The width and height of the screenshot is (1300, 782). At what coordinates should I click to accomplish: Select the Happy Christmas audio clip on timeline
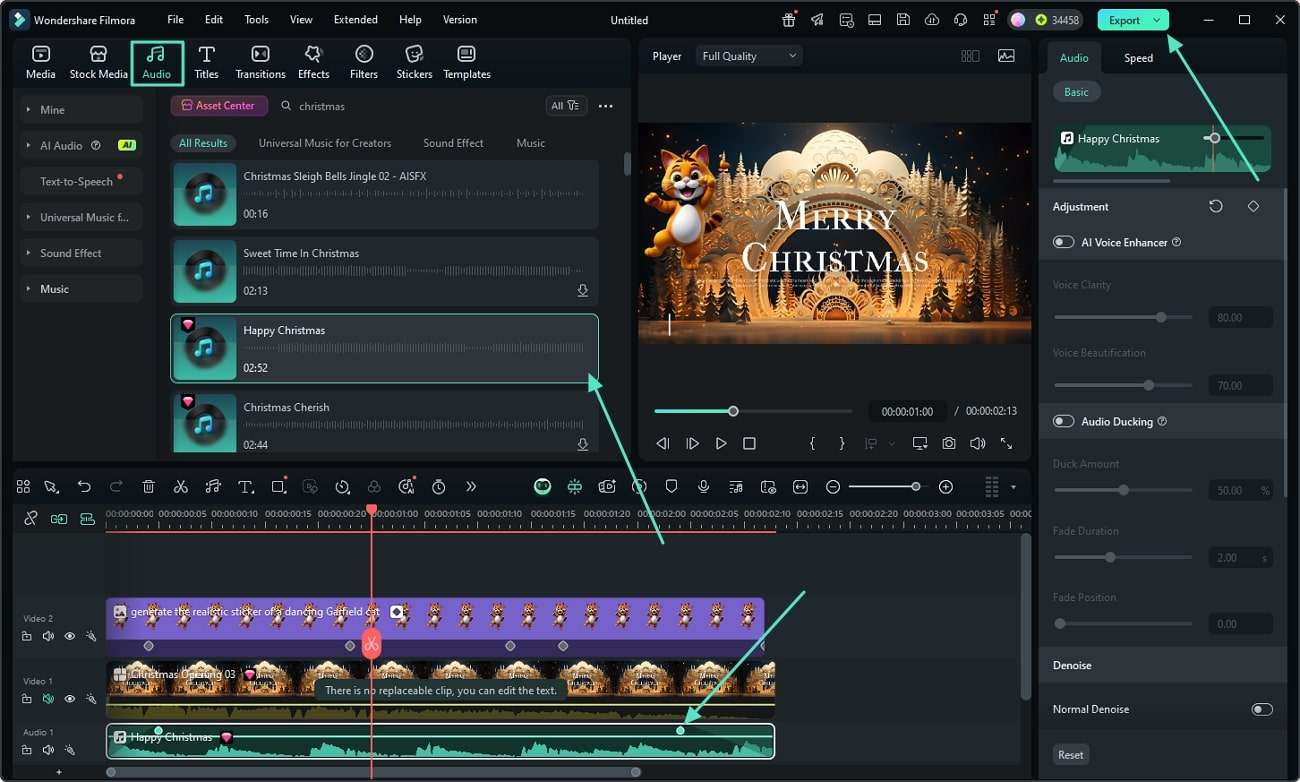[440, 741]
